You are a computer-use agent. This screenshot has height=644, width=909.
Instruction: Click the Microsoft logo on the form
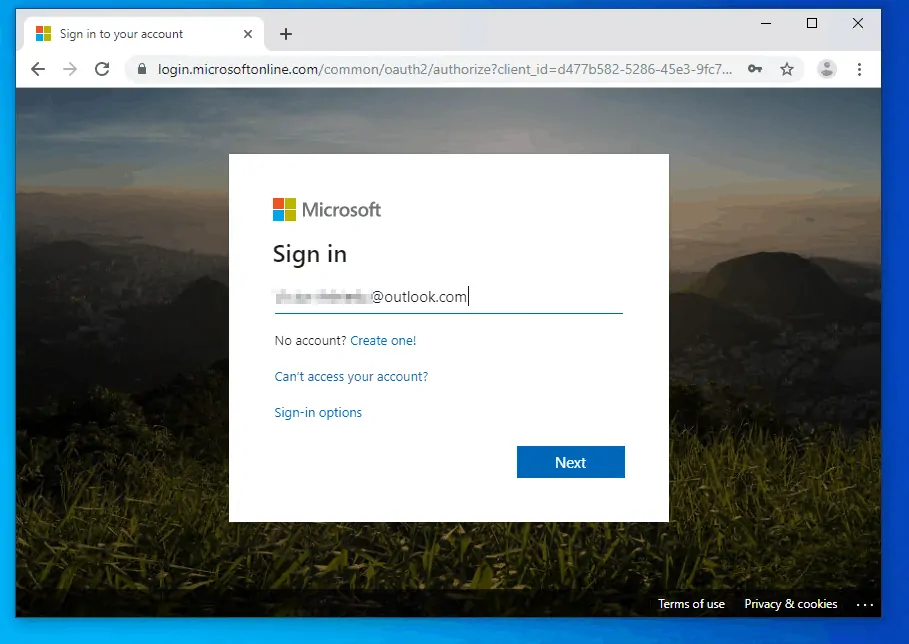pos(326,209)
